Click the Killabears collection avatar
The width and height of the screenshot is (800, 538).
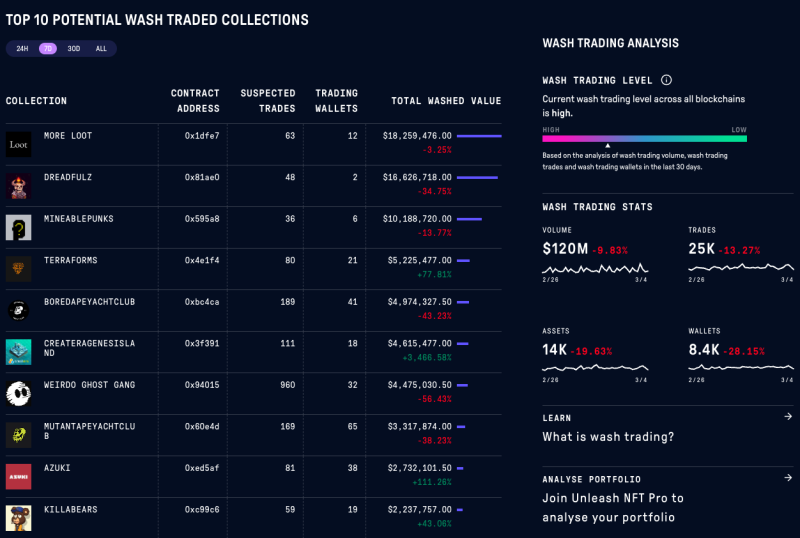[x=18, y=518]
